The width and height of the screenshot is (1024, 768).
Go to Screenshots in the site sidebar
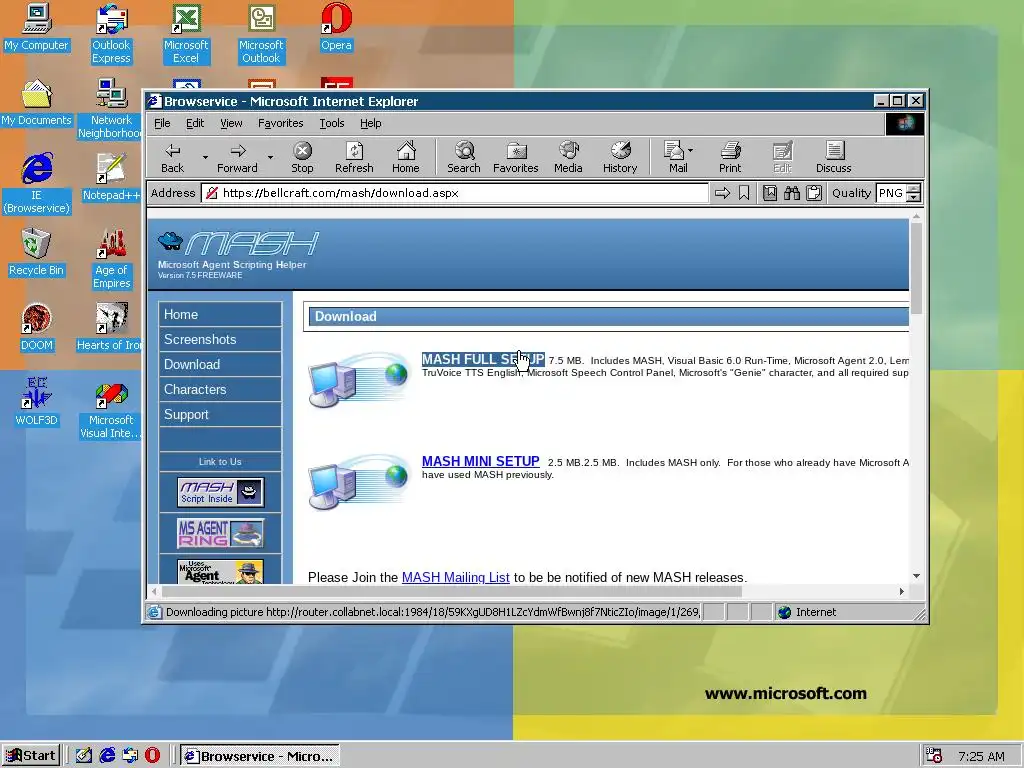220,339
